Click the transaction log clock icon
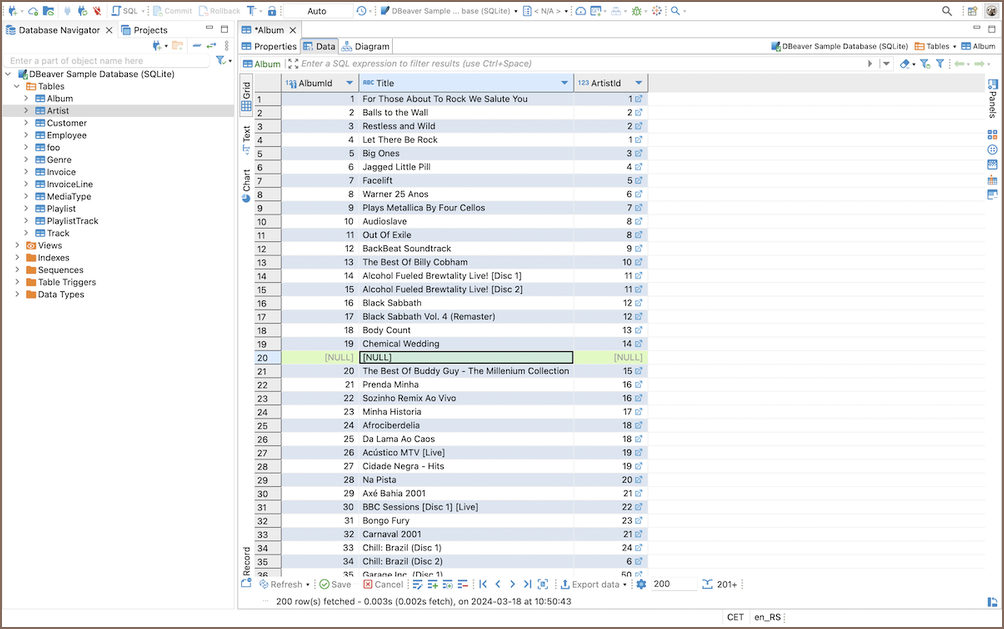The image size is (1004, 629). (361, 11)
